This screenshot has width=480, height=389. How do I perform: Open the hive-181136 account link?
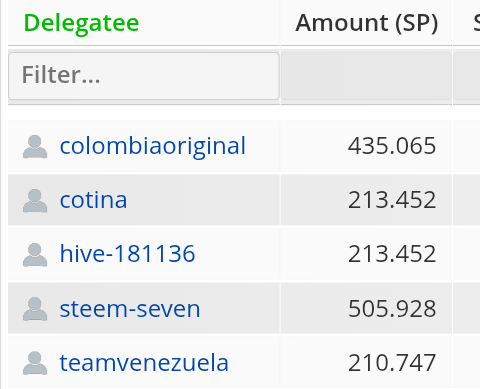point(127,254)
